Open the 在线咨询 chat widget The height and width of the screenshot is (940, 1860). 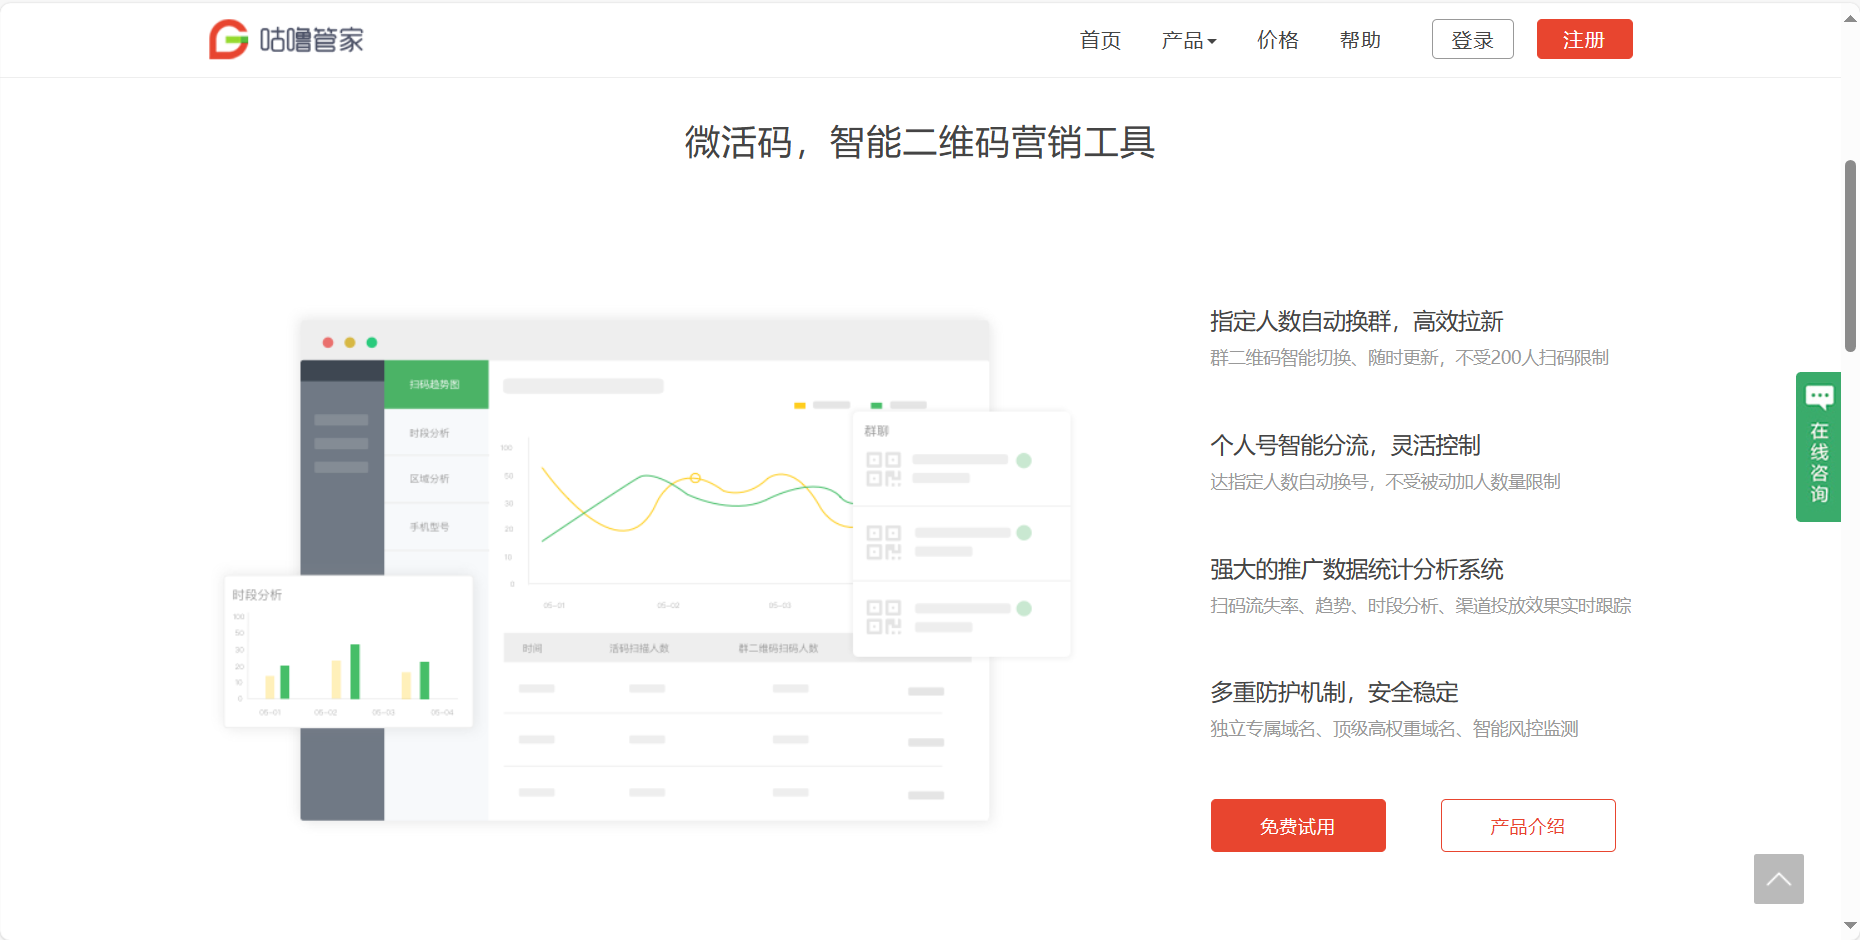(x=1818, y=447)
